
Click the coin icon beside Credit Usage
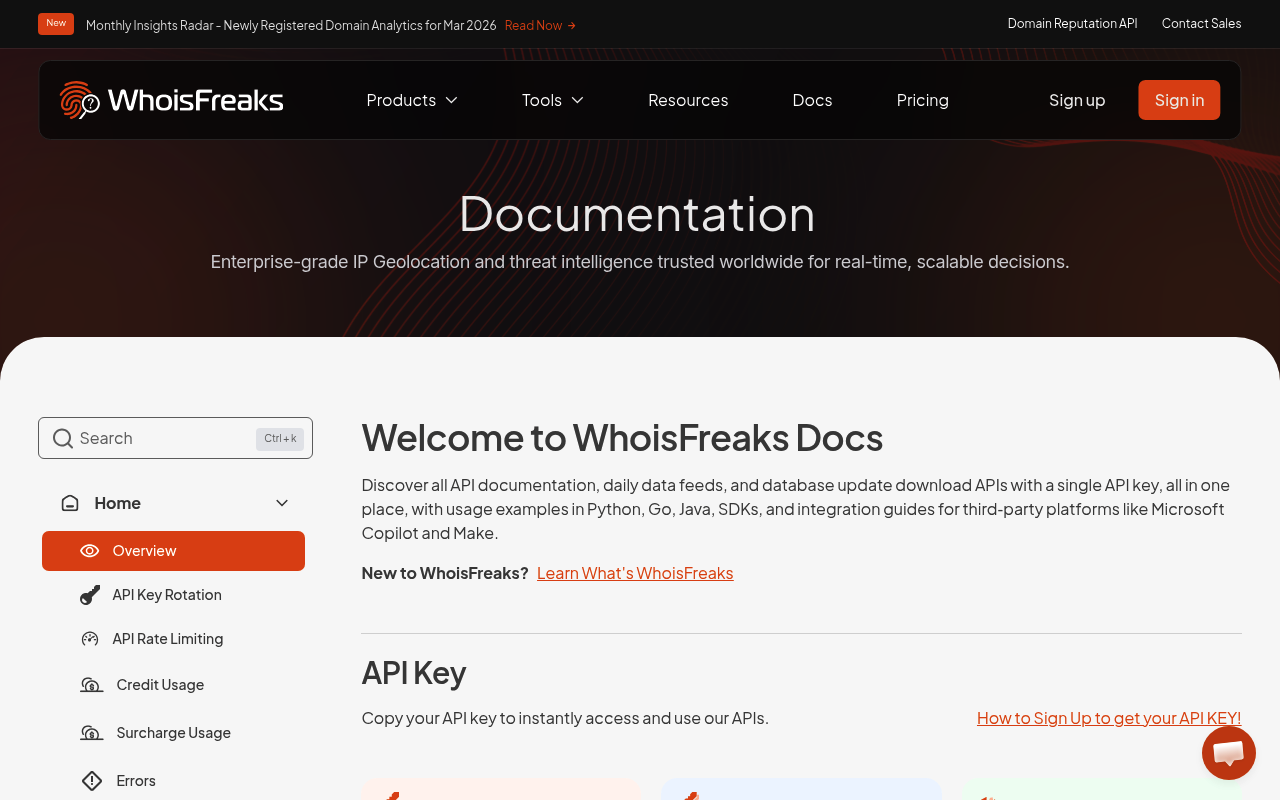coord(92,685)
